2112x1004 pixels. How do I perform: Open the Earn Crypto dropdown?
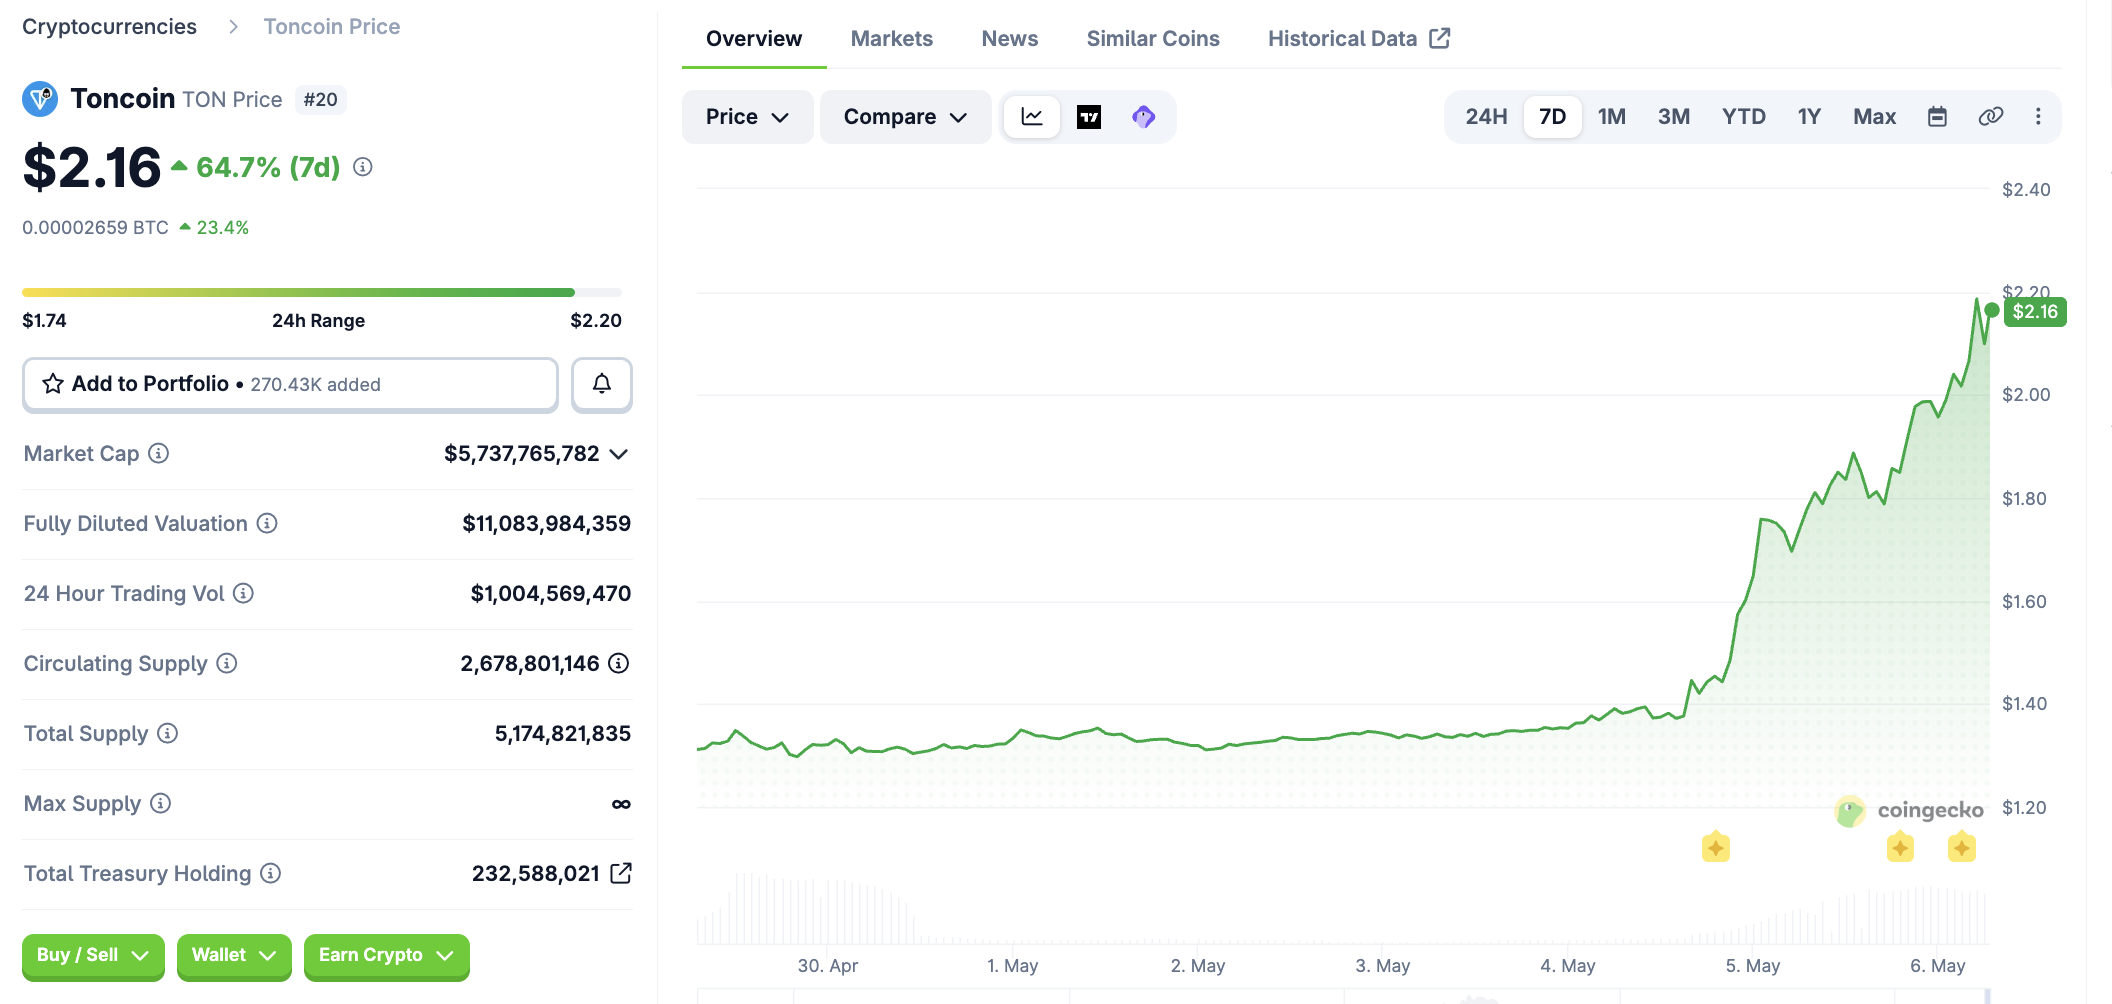coord(387,956)
